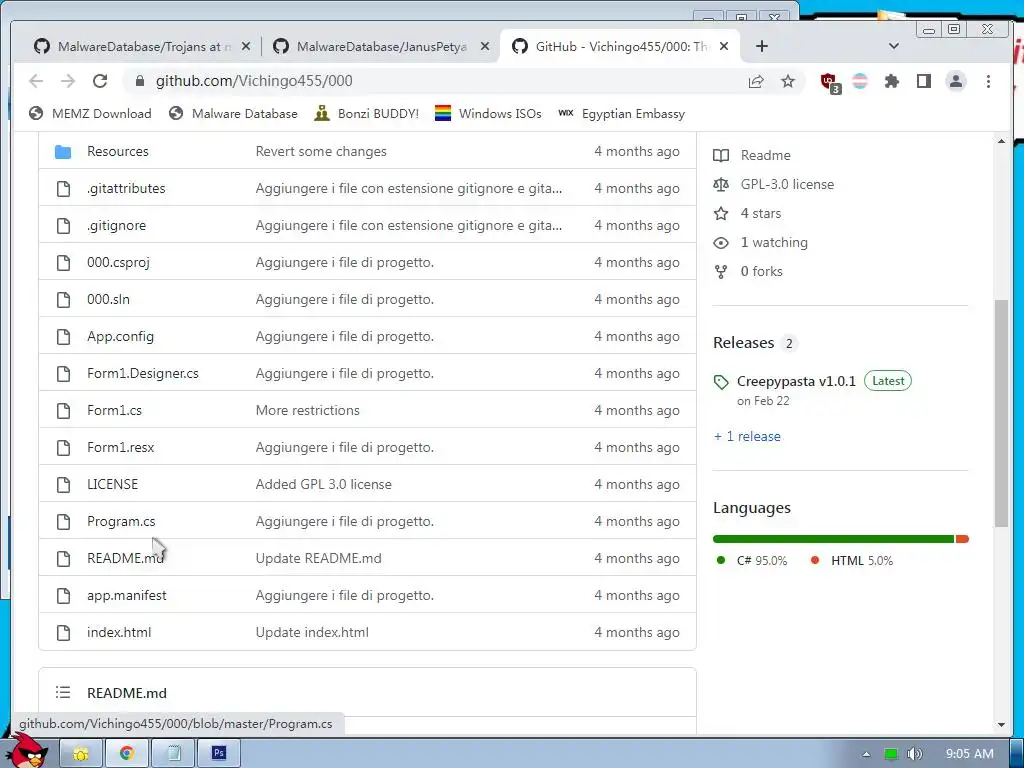1024x768 pixels.
Task: Open Egyptian Embassy bookmark
Action: tap(622, 114)
